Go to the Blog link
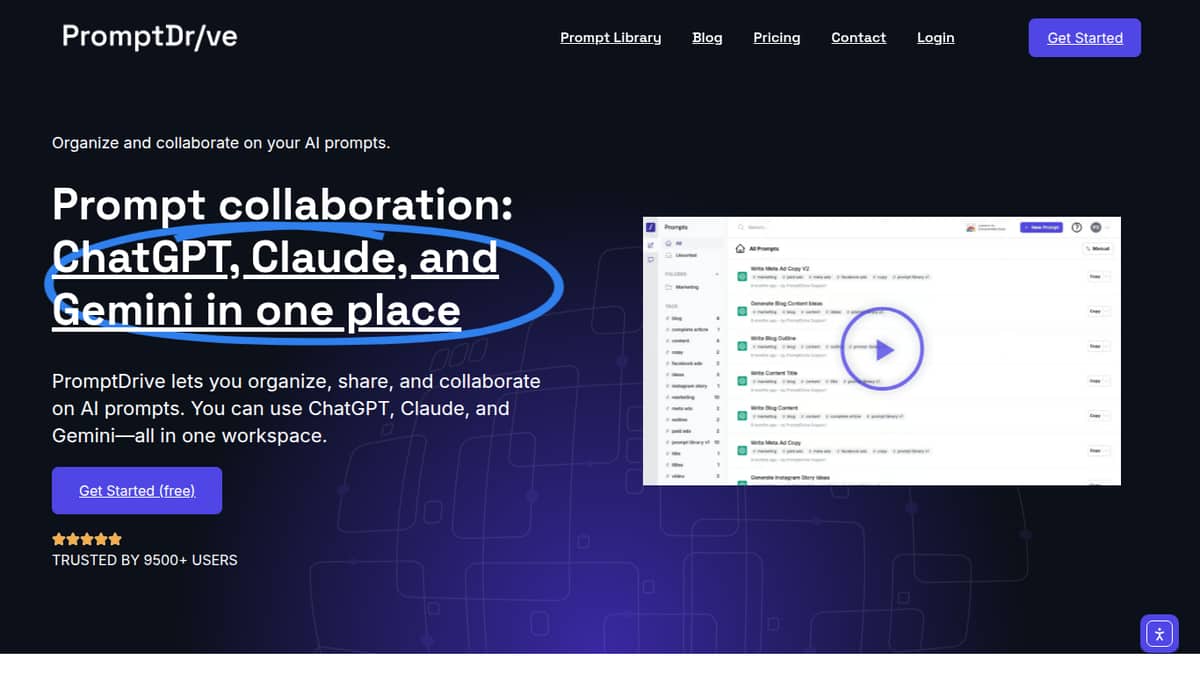The width and height of the screenshot is (1200, 674). [707, 38]
